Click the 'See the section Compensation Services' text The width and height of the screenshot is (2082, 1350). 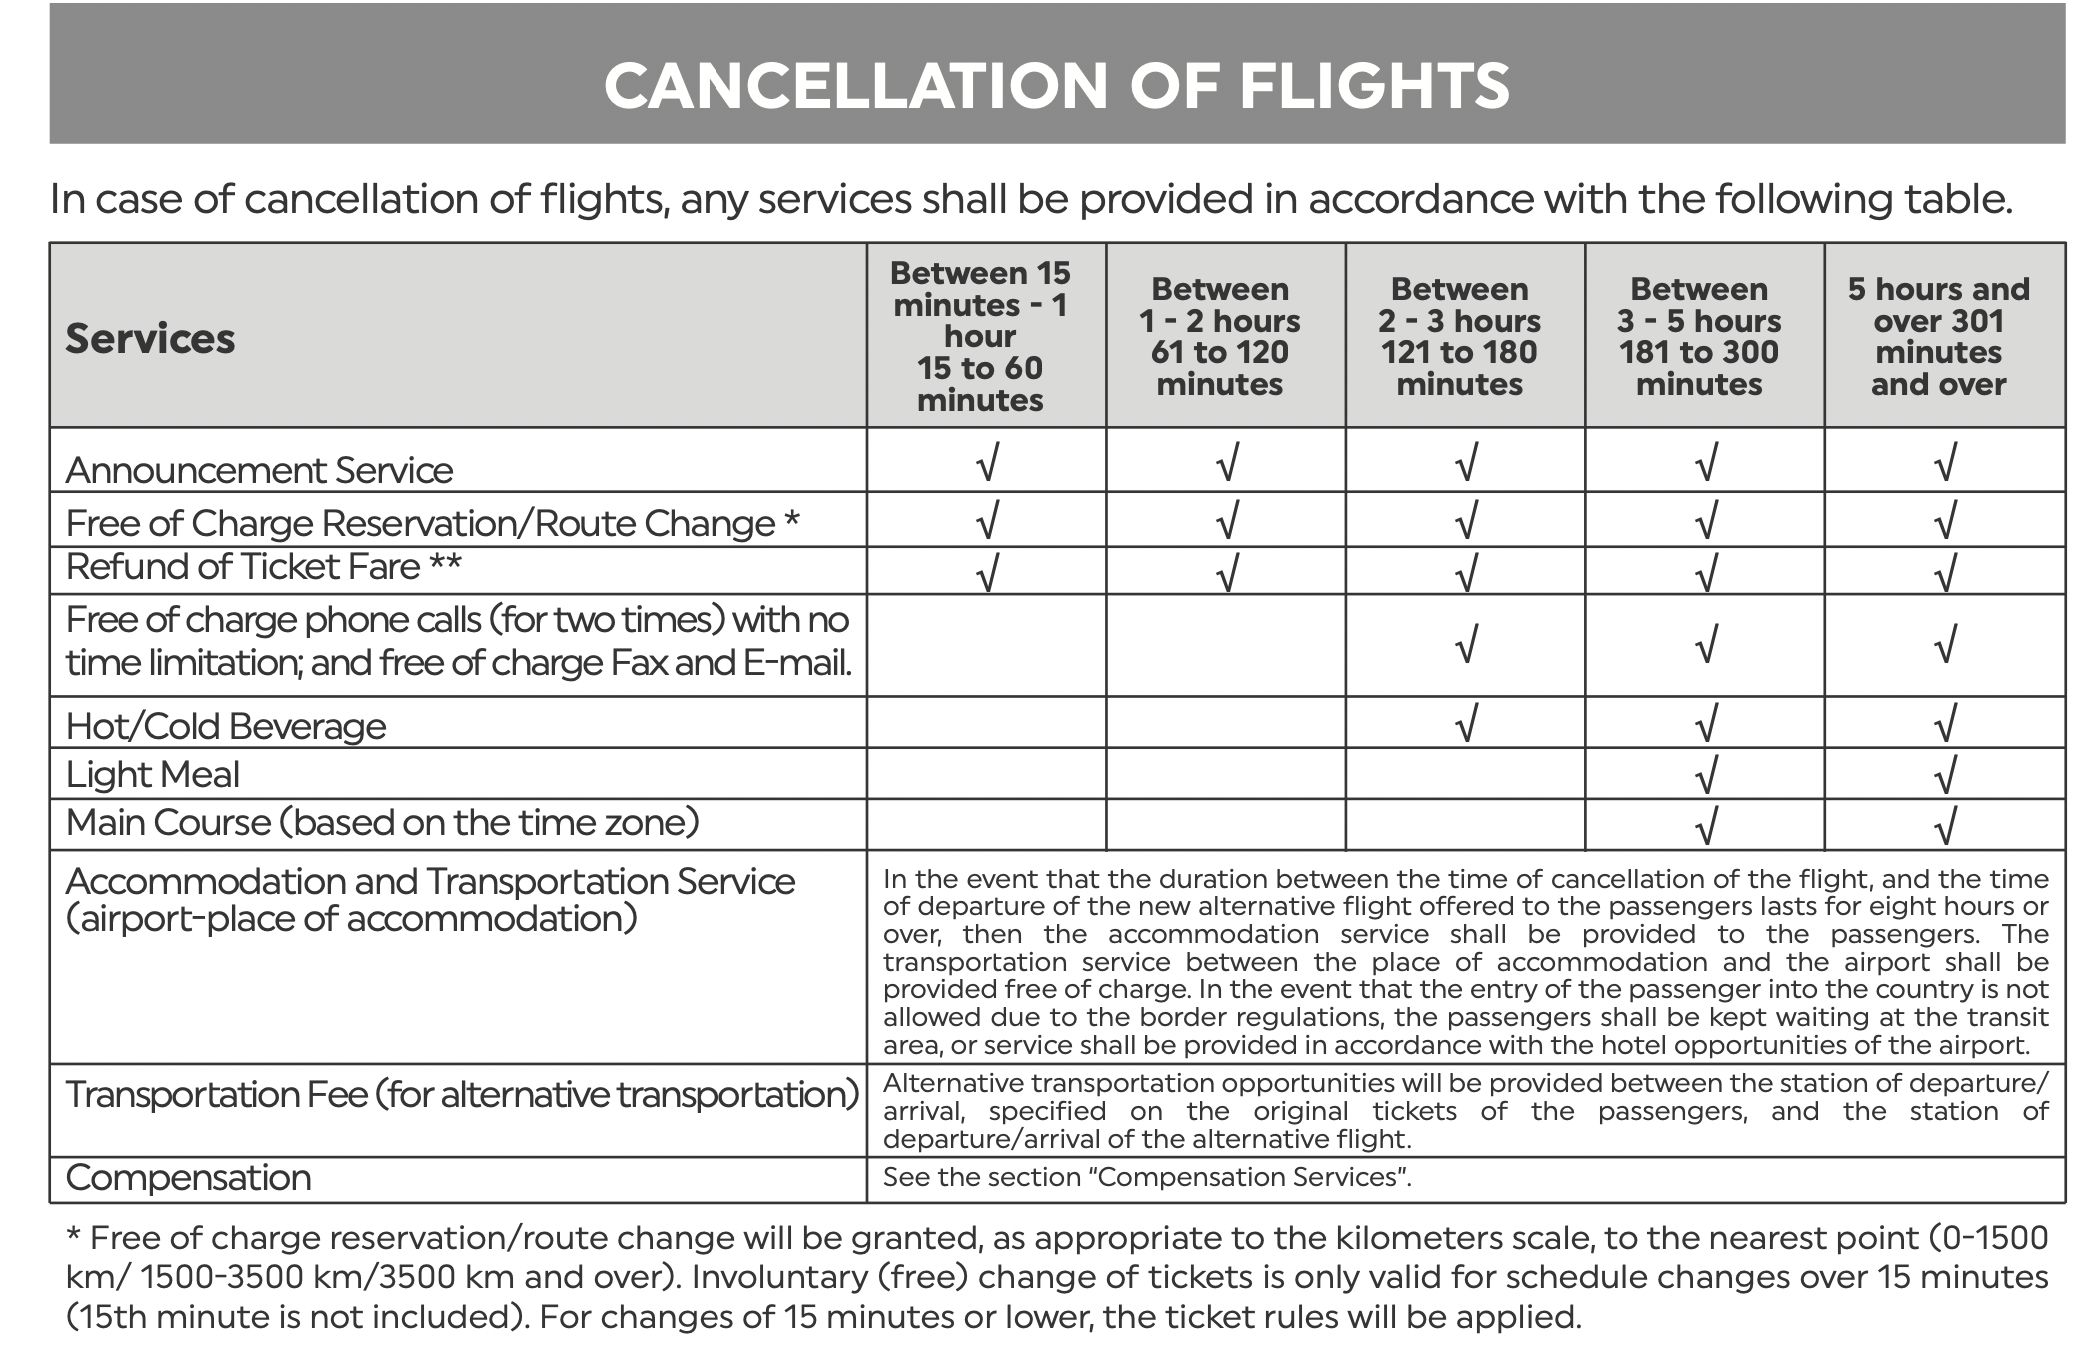[1147, 1177]
